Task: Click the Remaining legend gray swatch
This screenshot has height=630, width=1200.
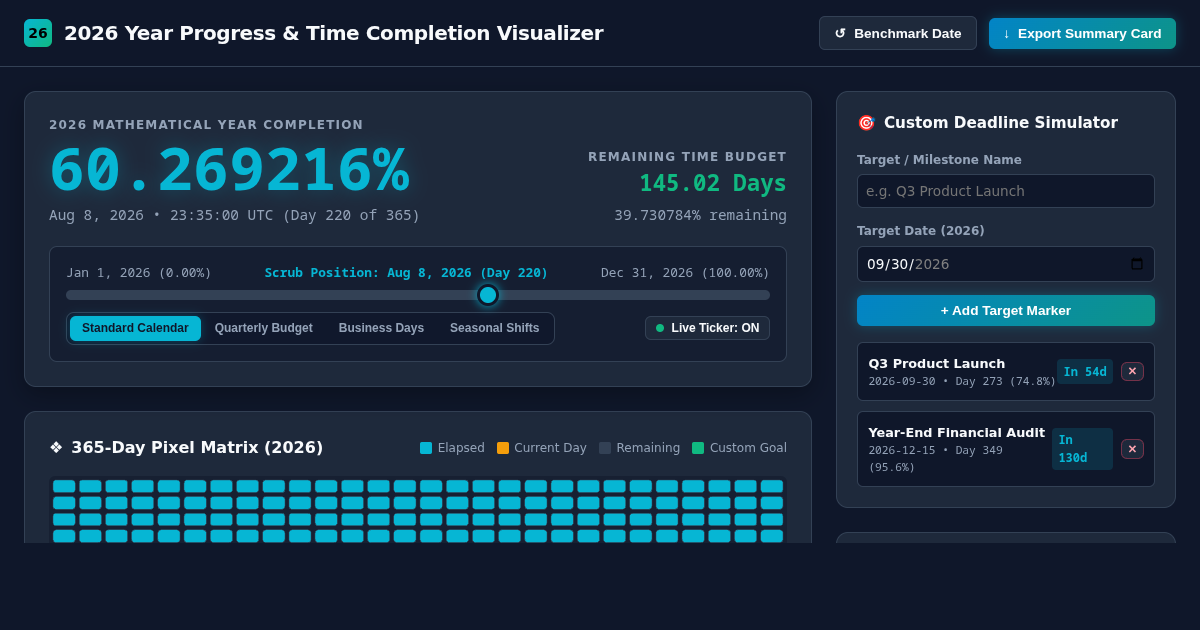Action: [x=605, y=448]
